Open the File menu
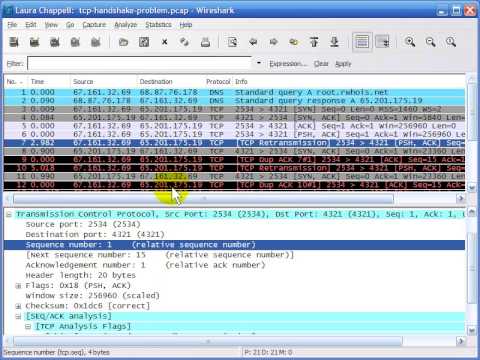 (x=12, y=25)
